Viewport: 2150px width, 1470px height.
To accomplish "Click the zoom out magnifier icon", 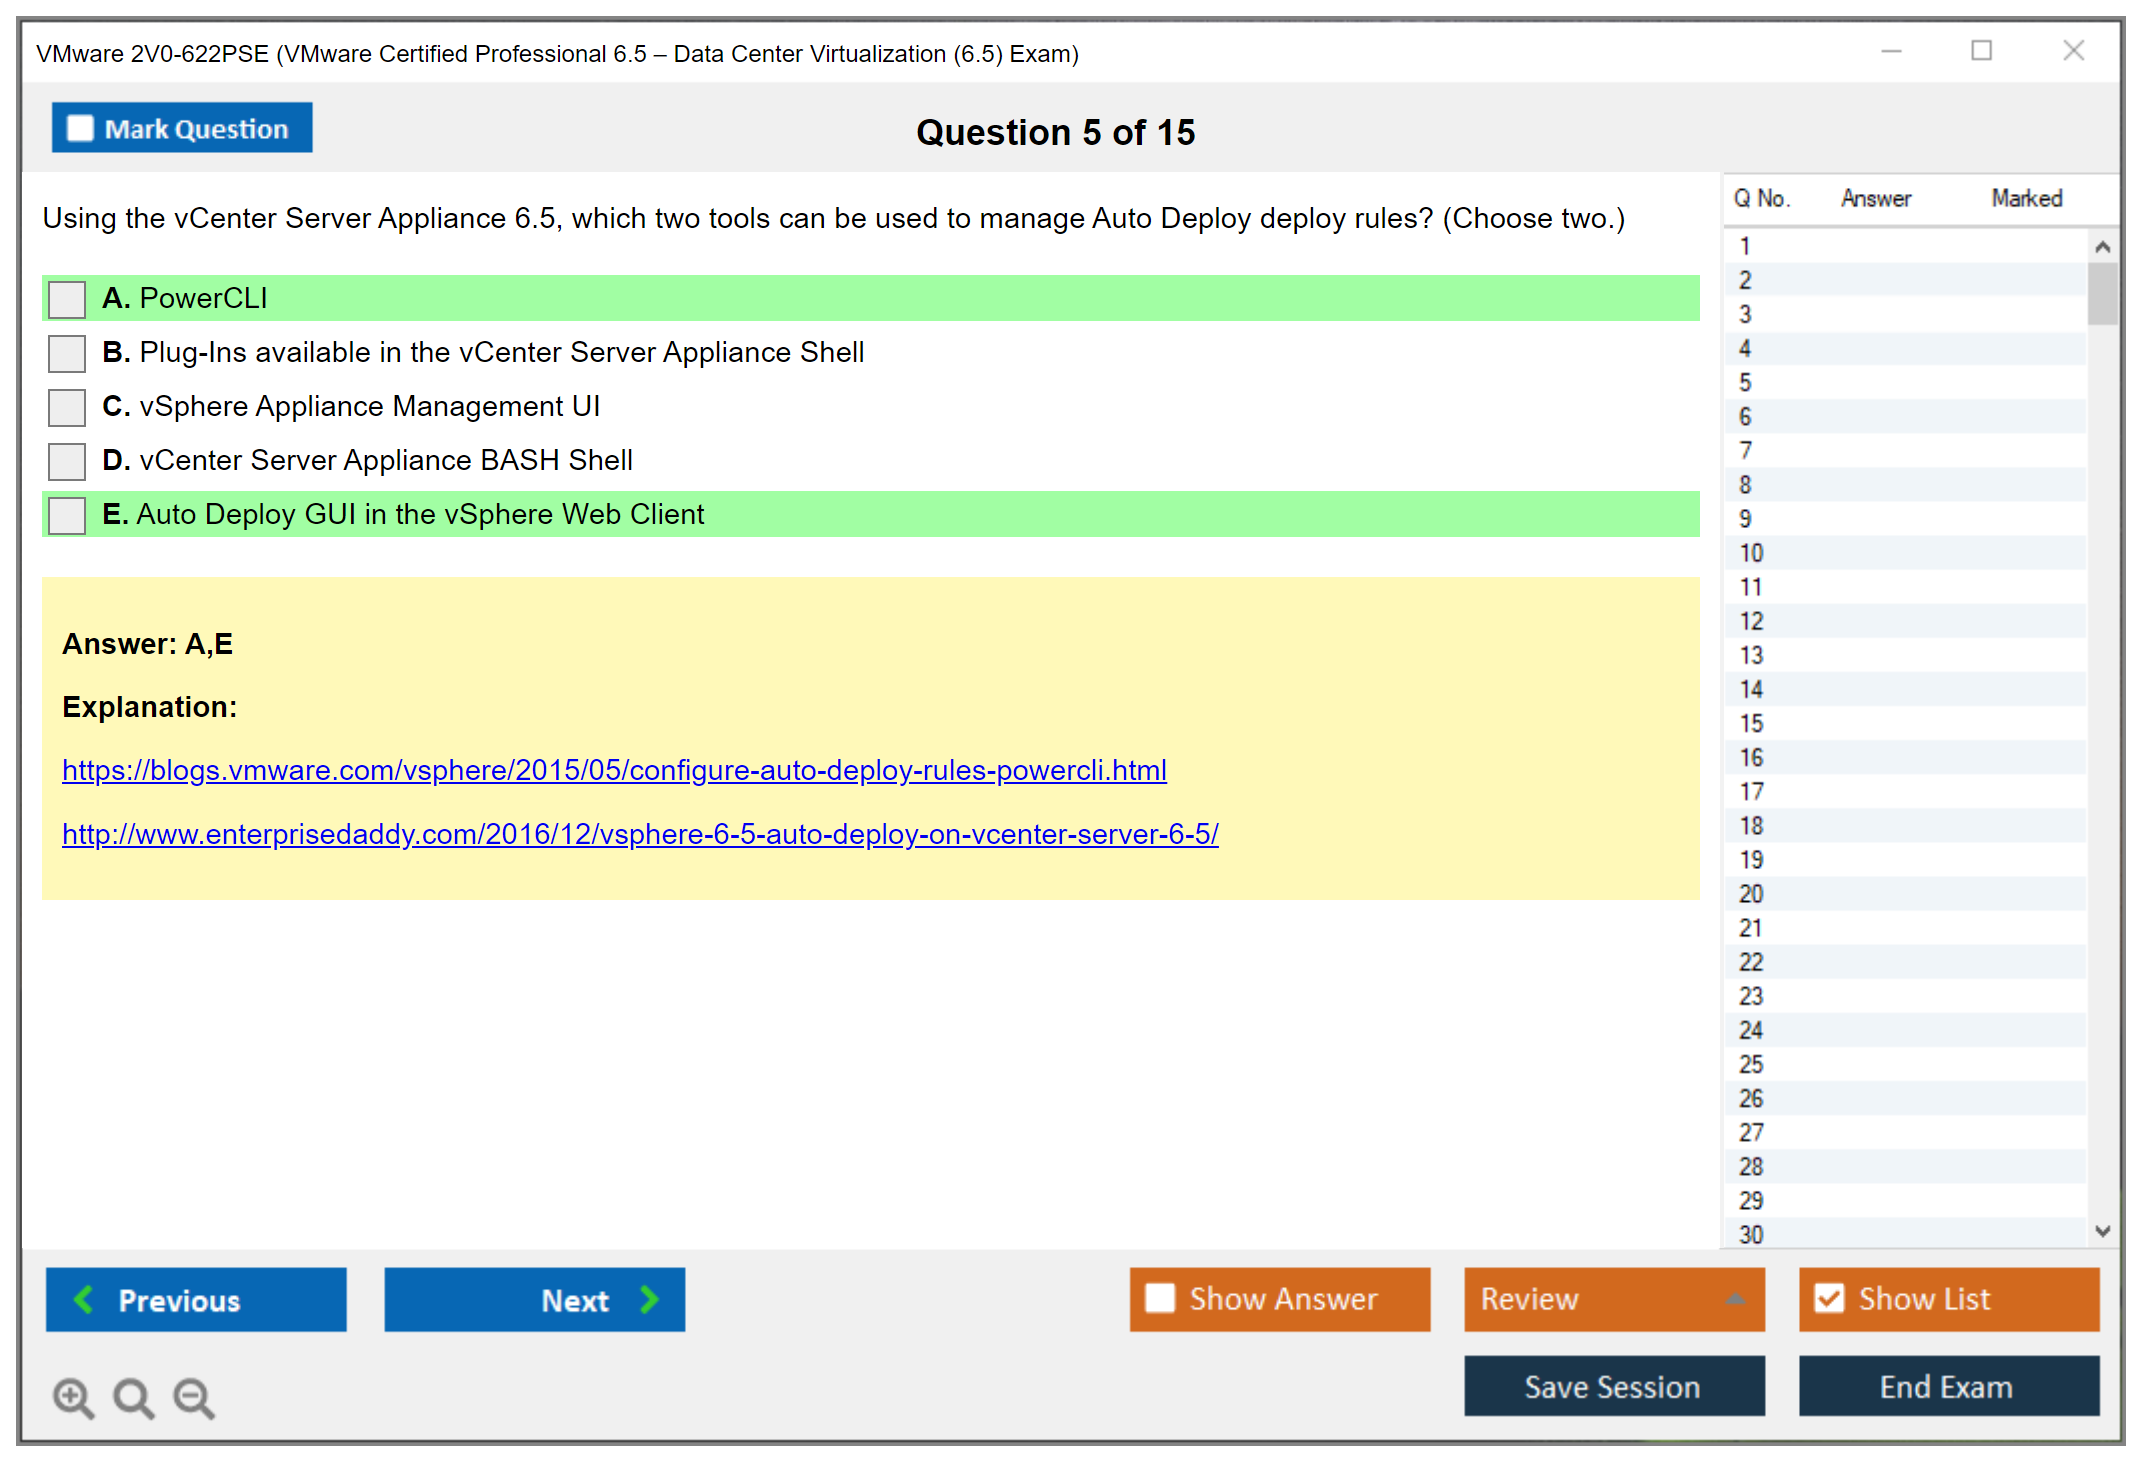I will click(x=193, y=1396).
